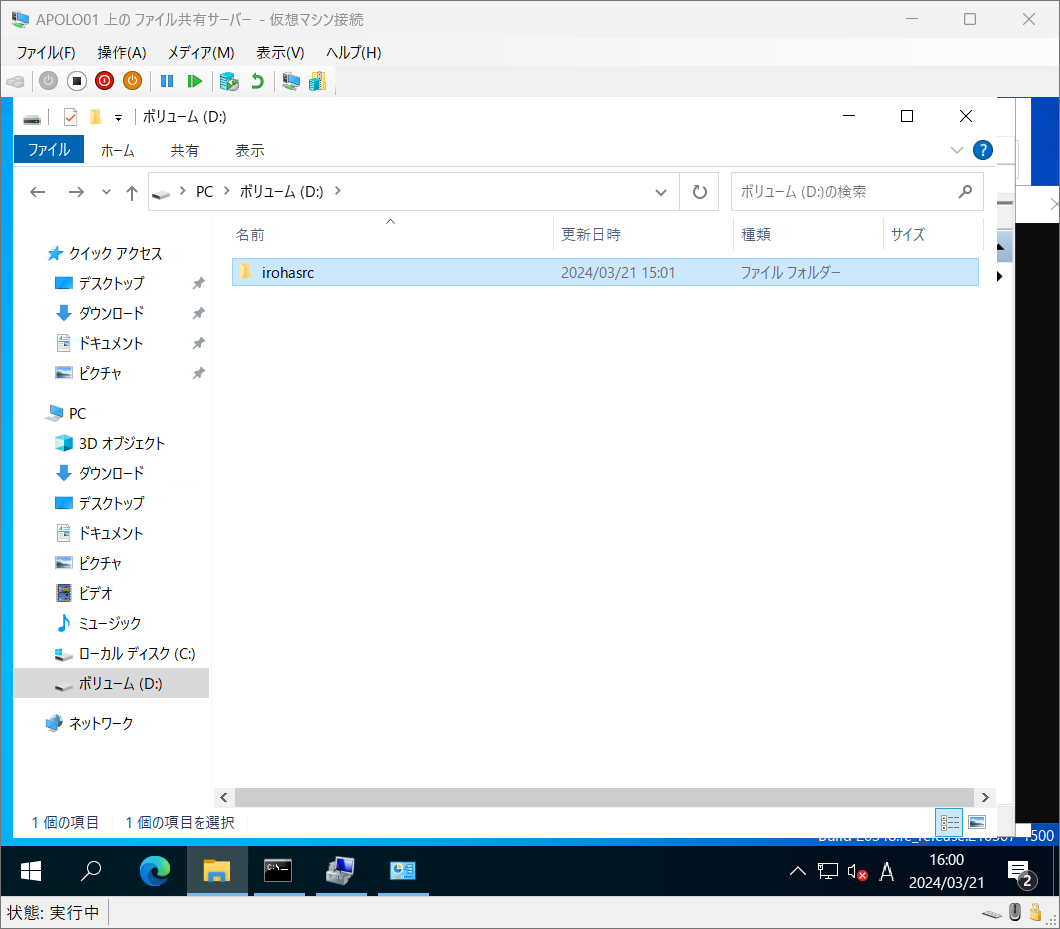Image resolution: width=1060 pixels, height=929 pixels.
Task: Open the ファイル(F) menu of VM connection
Action: pyautogui.click(x=46, y=53)
